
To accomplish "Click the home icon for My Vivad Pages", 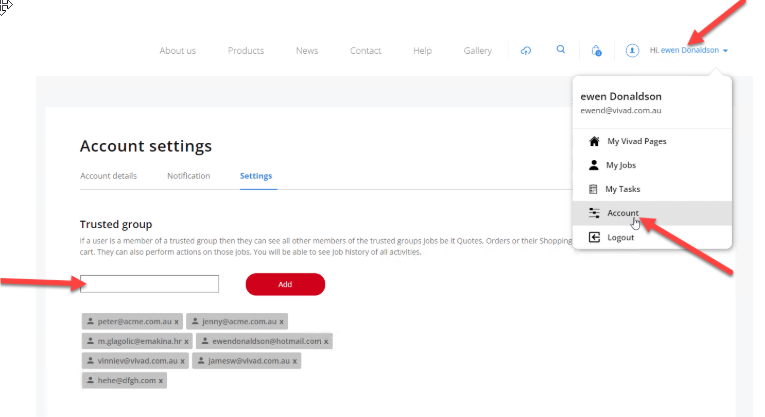I will click(x=594, y=141).
